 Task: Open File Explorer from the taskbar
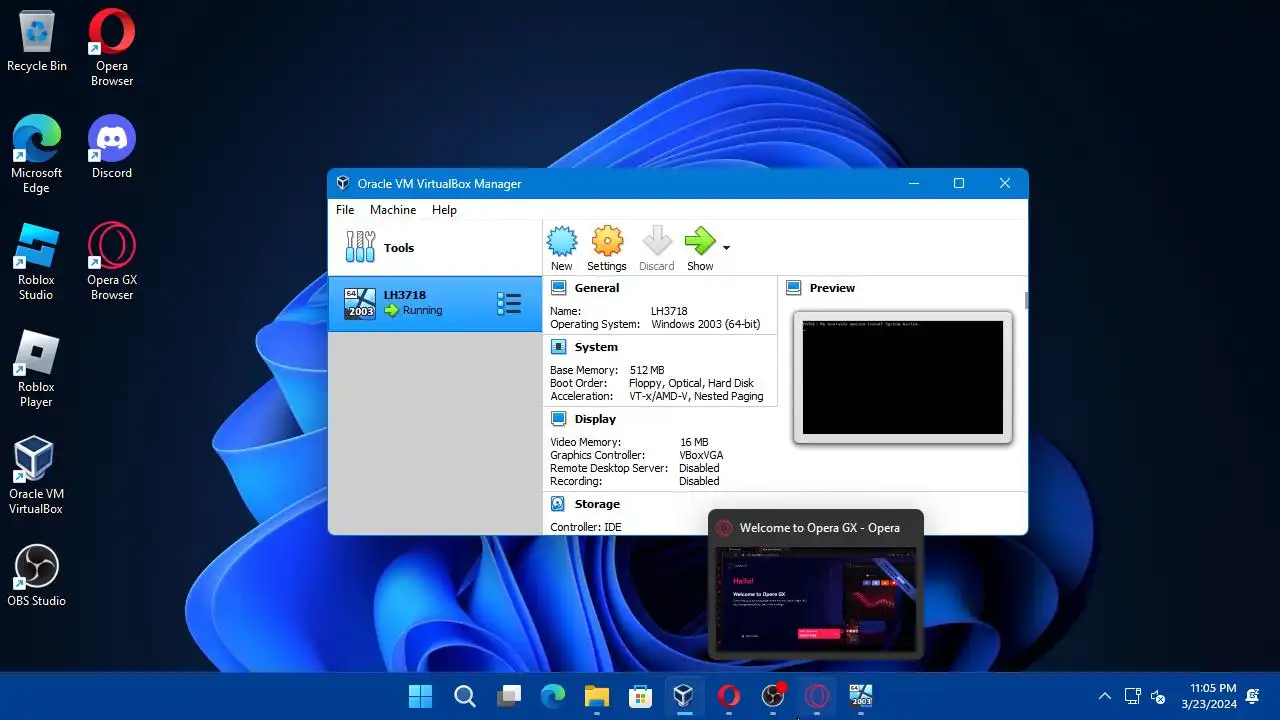597,696
